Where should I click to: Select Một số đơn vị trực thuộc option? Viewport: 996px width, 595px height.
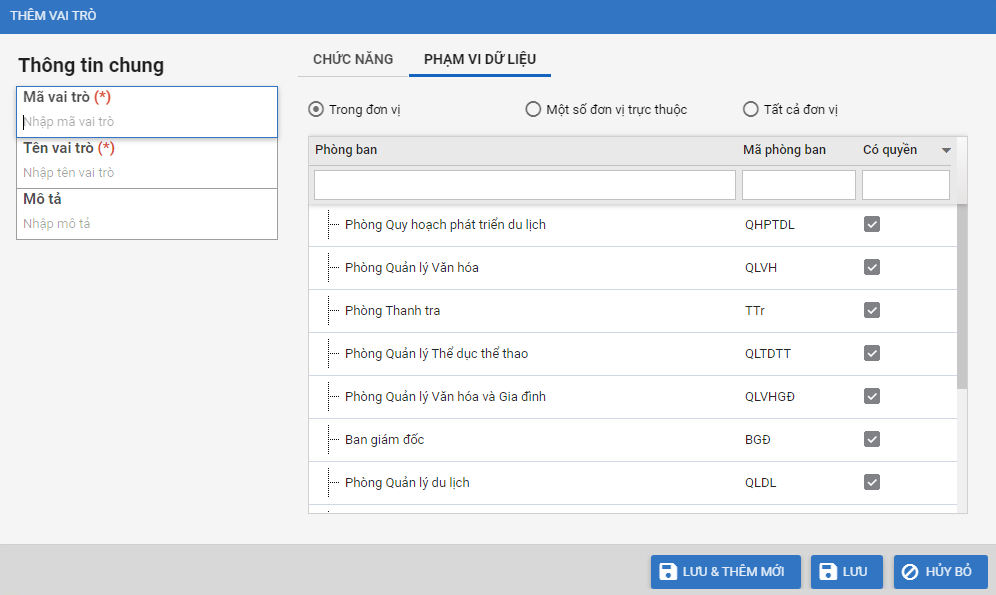click(x=533, y=109)
